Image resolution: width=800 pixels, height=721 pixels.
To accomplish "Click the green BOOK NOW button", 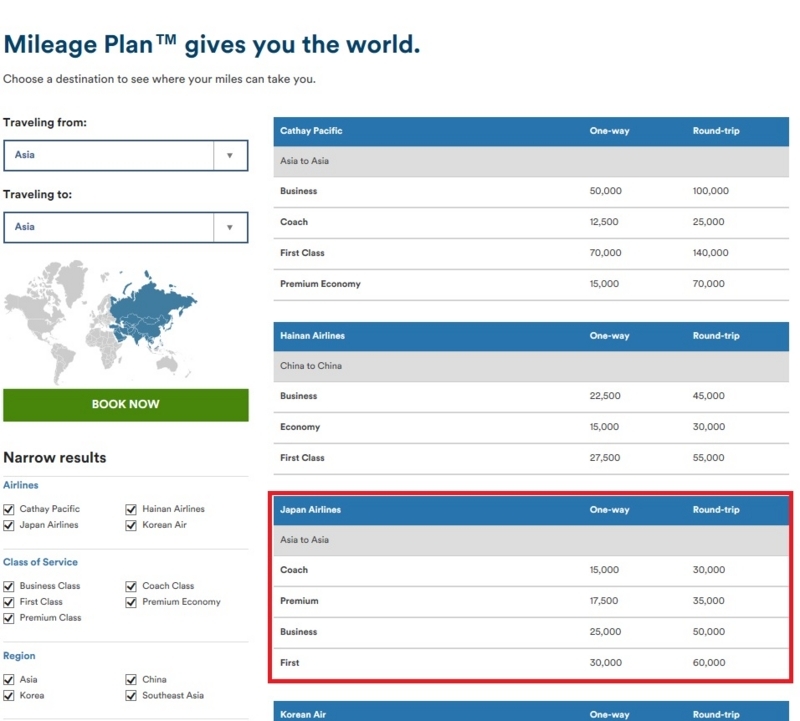I will coord(126,405).
